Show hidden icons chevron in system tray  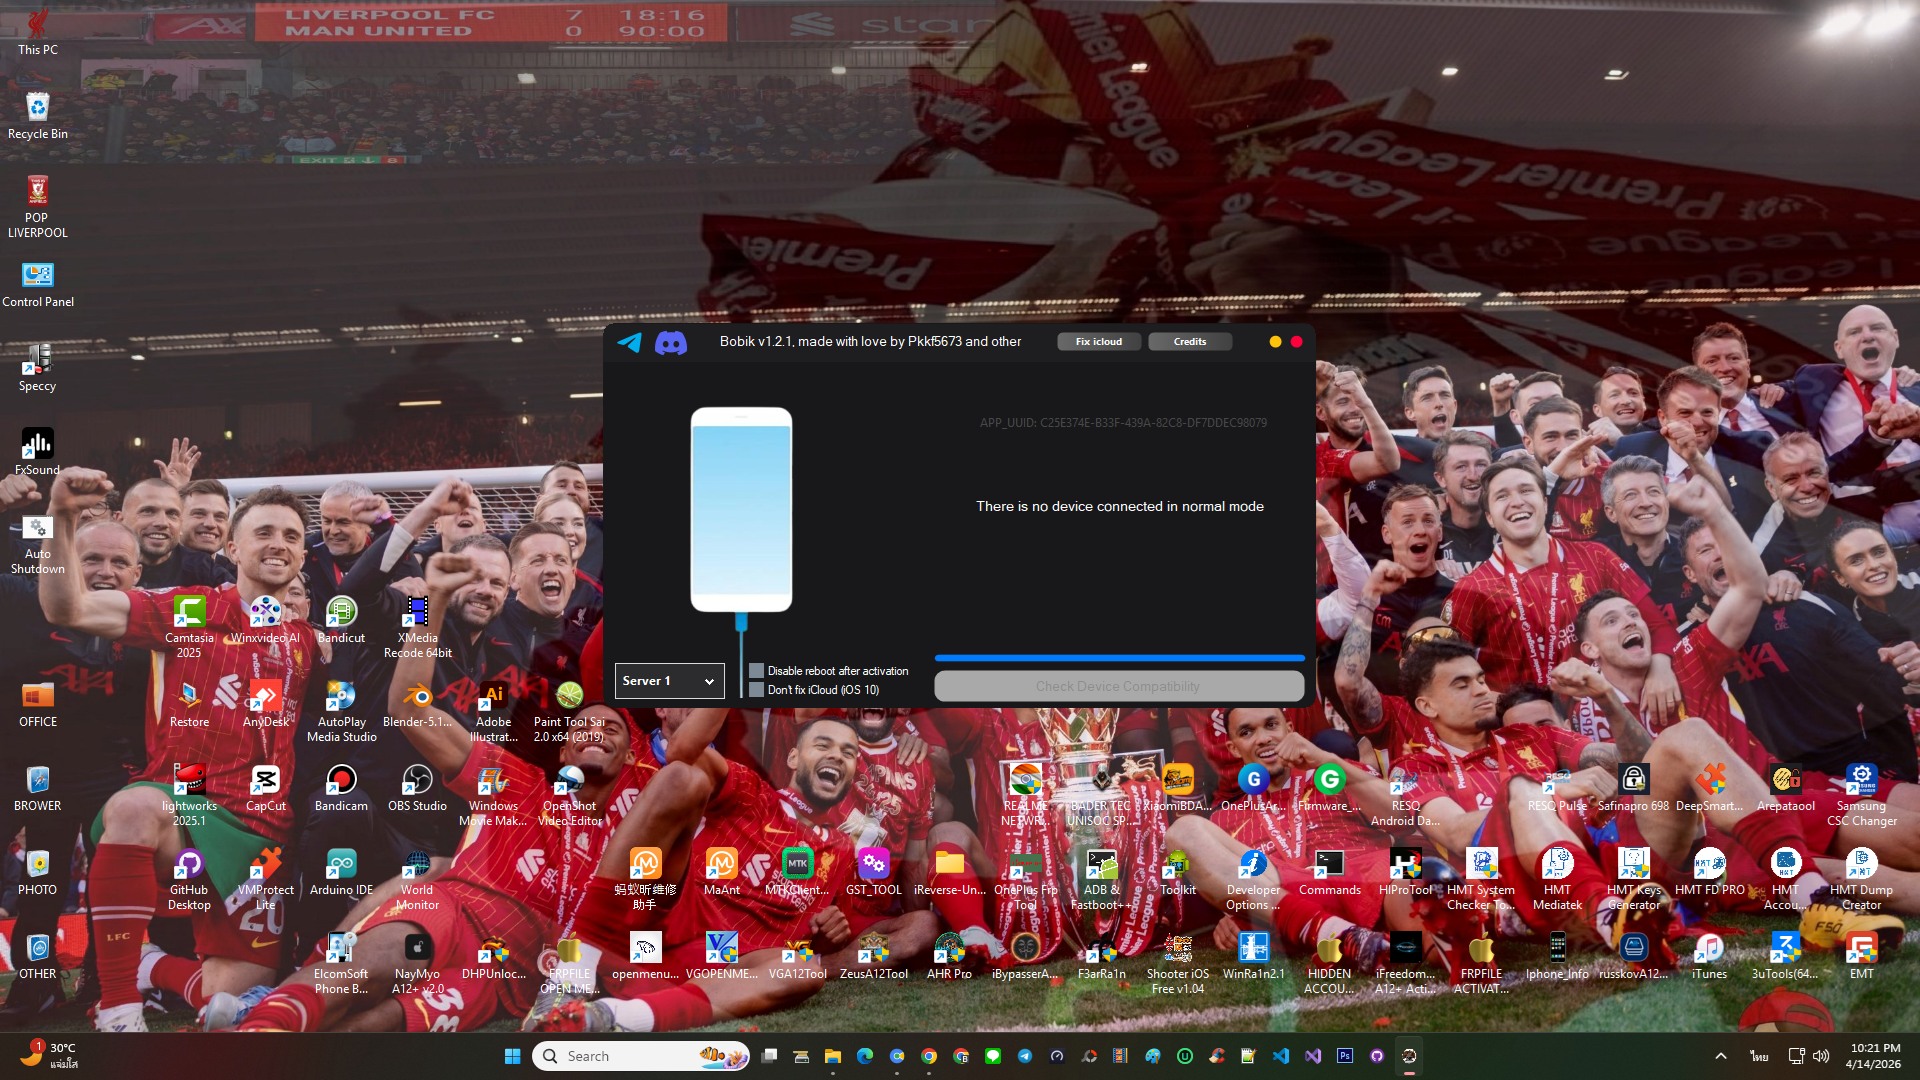pyautogui.click(x=1721, y=1056)
